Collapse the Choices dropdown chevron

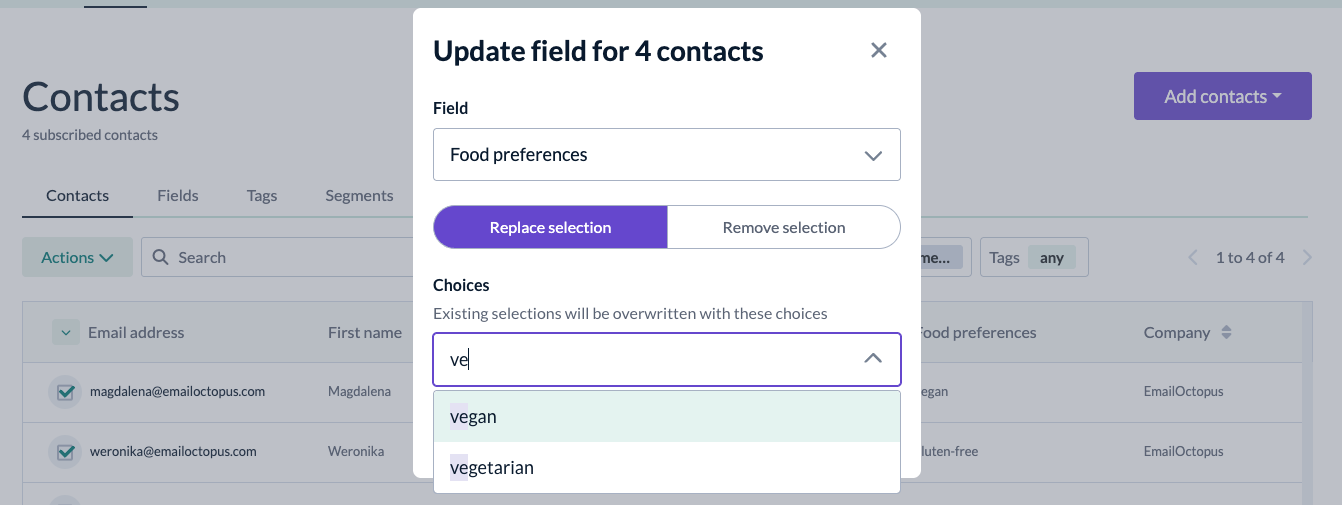[x=873, y=359]
